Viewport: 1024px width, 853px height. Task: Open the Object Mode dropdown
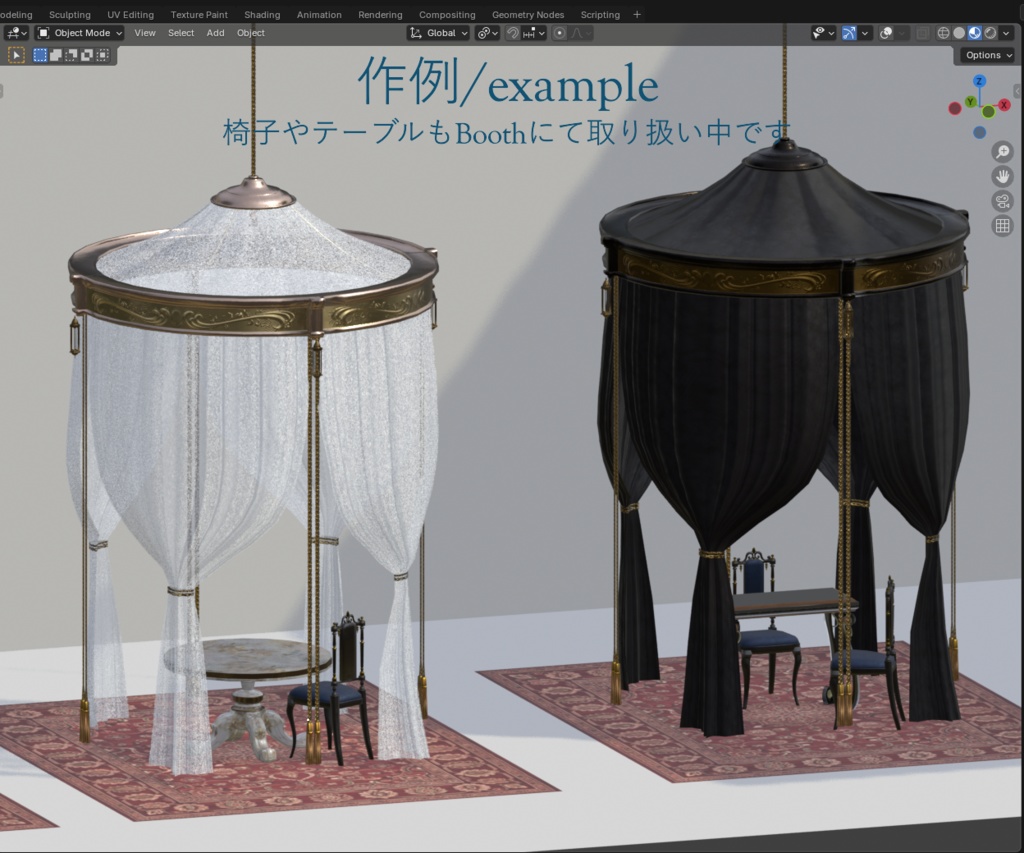tap(78, 32)
